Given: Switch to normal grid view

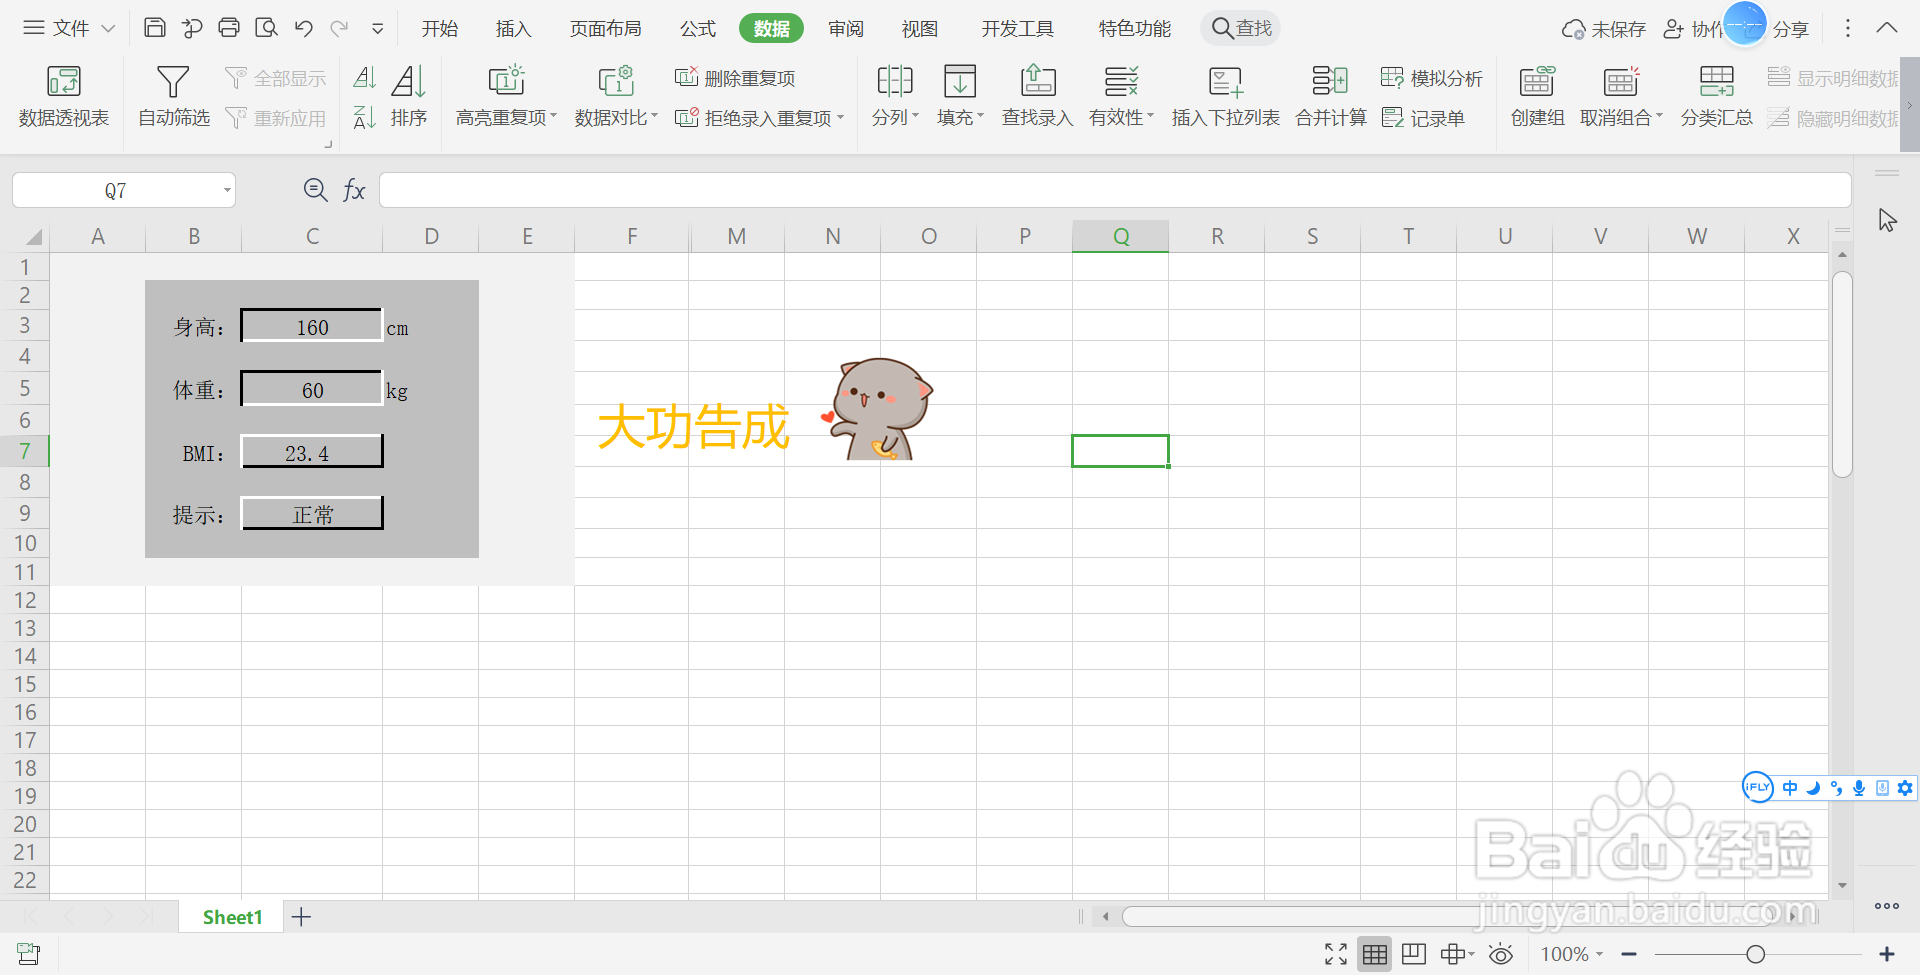Looking at the screenshot, I should (x=1375, y=954).
